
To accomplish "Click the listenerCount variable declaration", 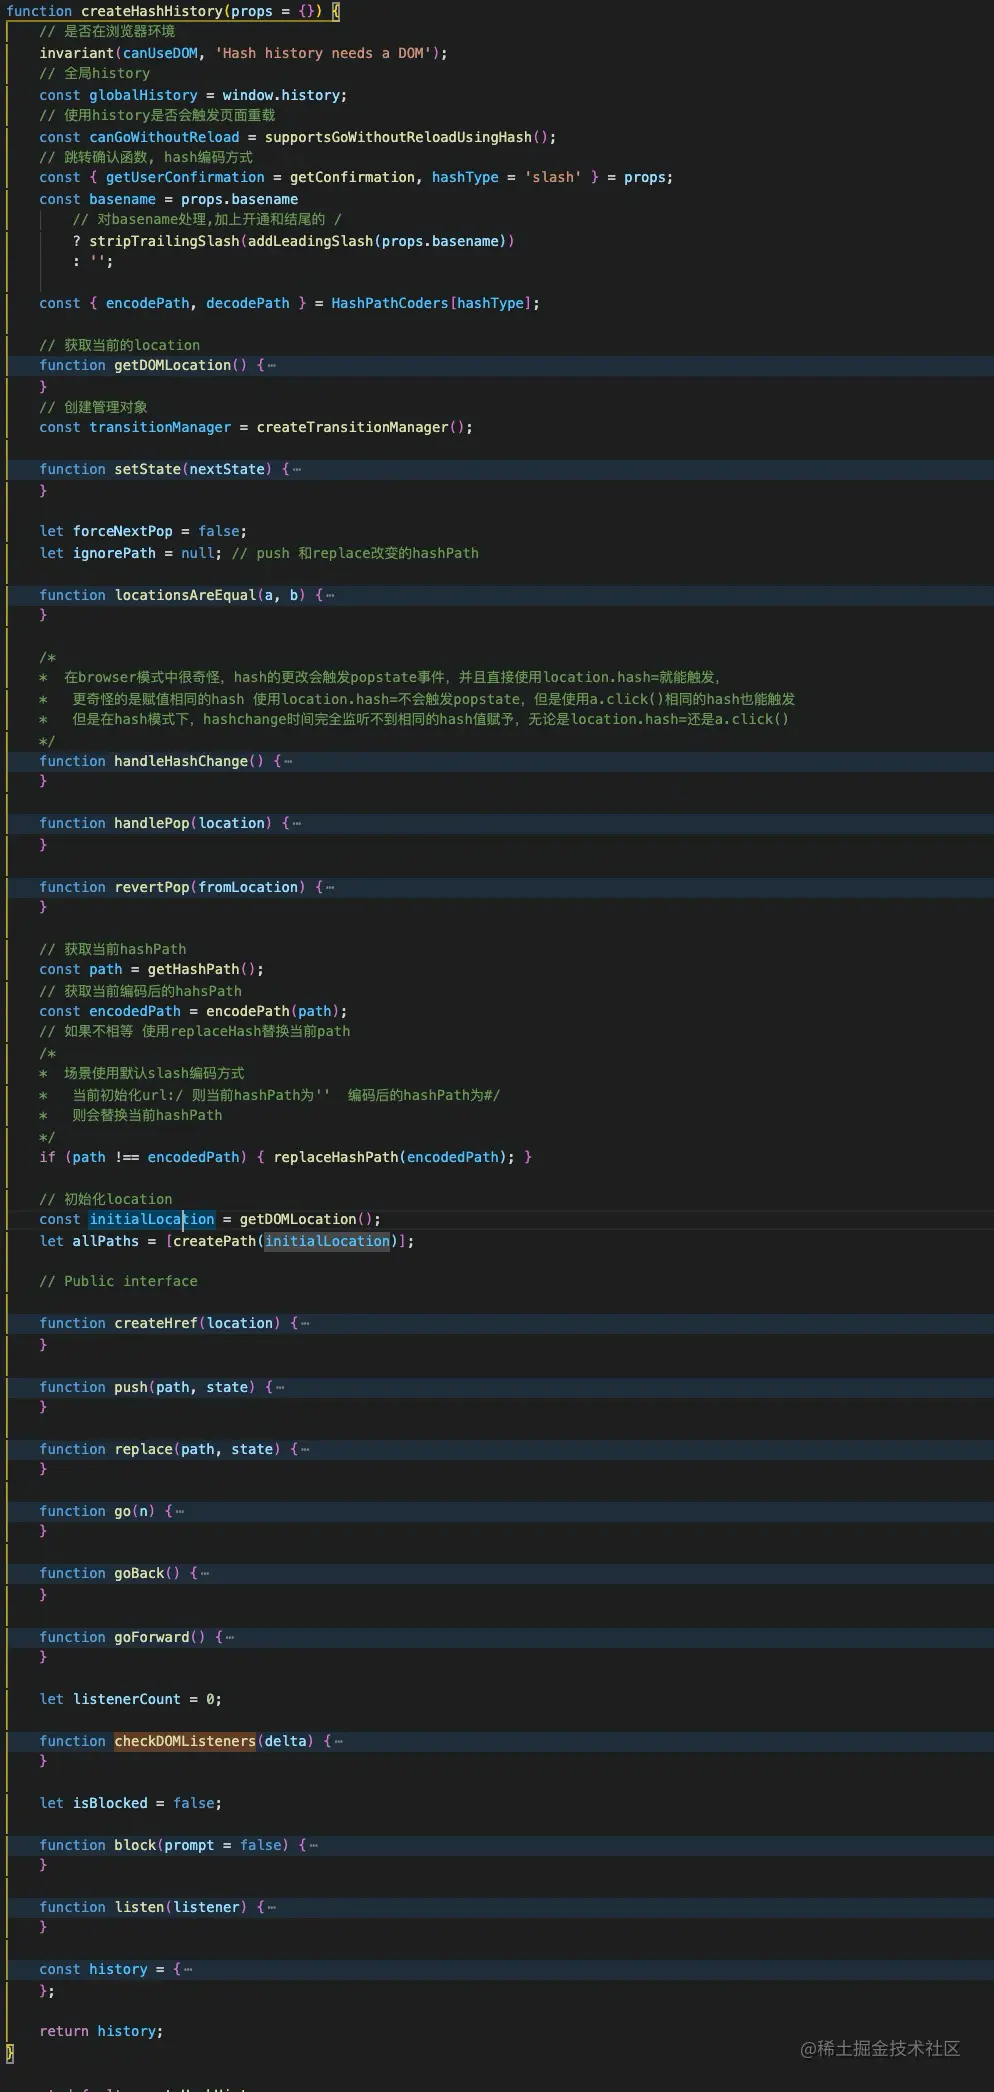I will (x=126, y=1699).
